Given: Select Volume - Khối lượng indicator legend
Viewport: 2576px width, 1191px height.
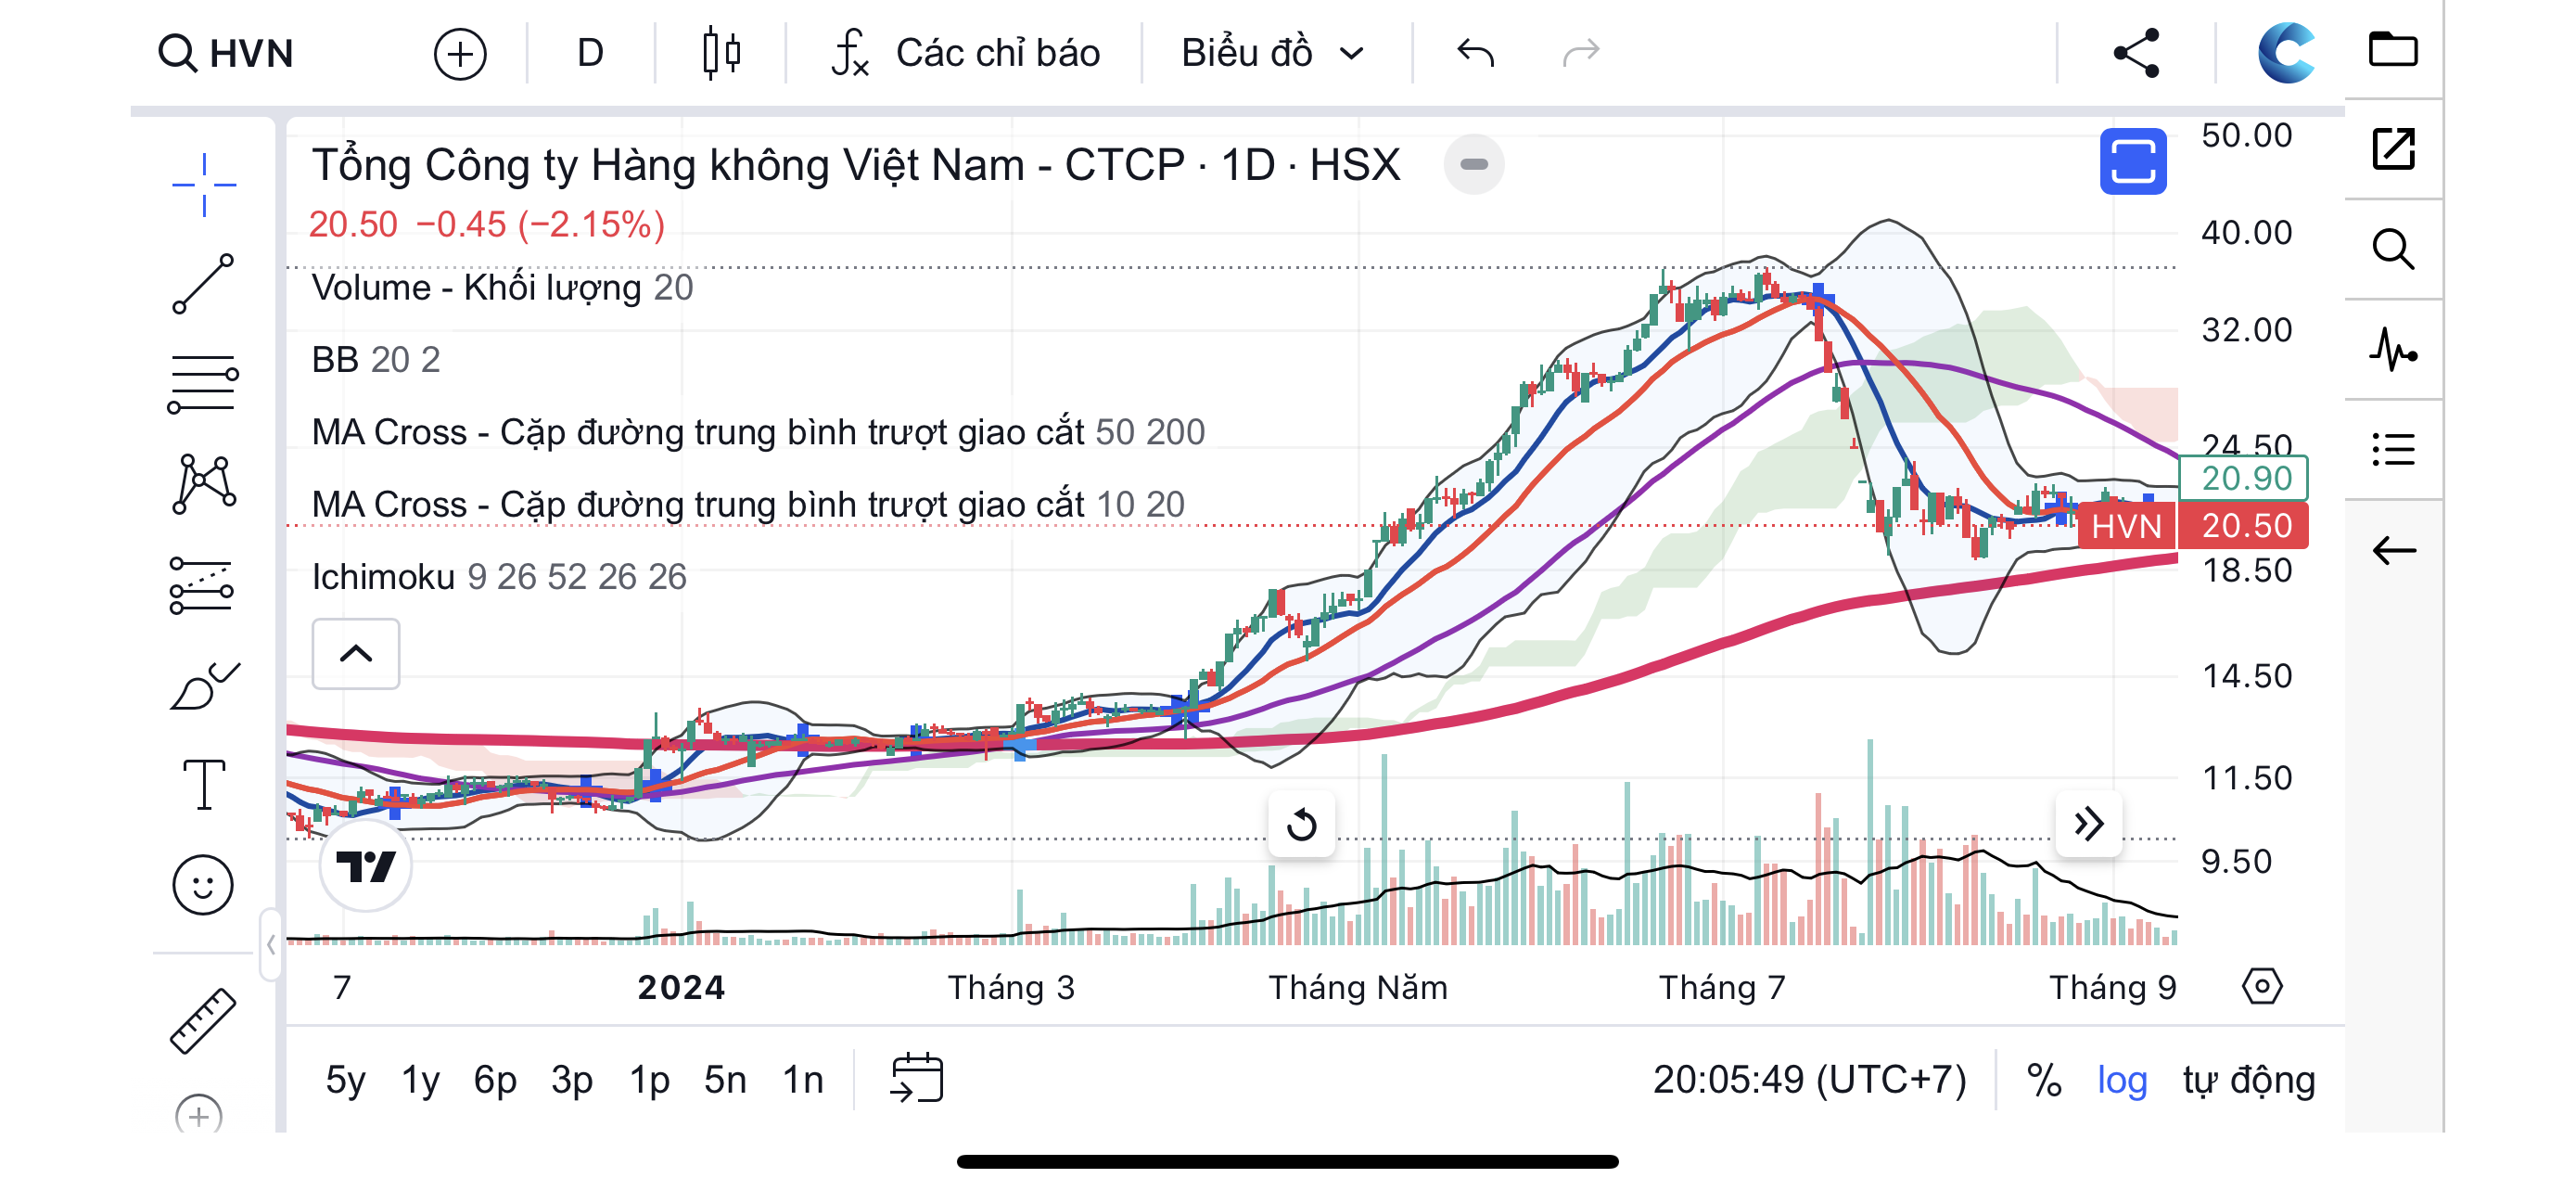Looking at the screenshot, I should (x=502, y=288).
